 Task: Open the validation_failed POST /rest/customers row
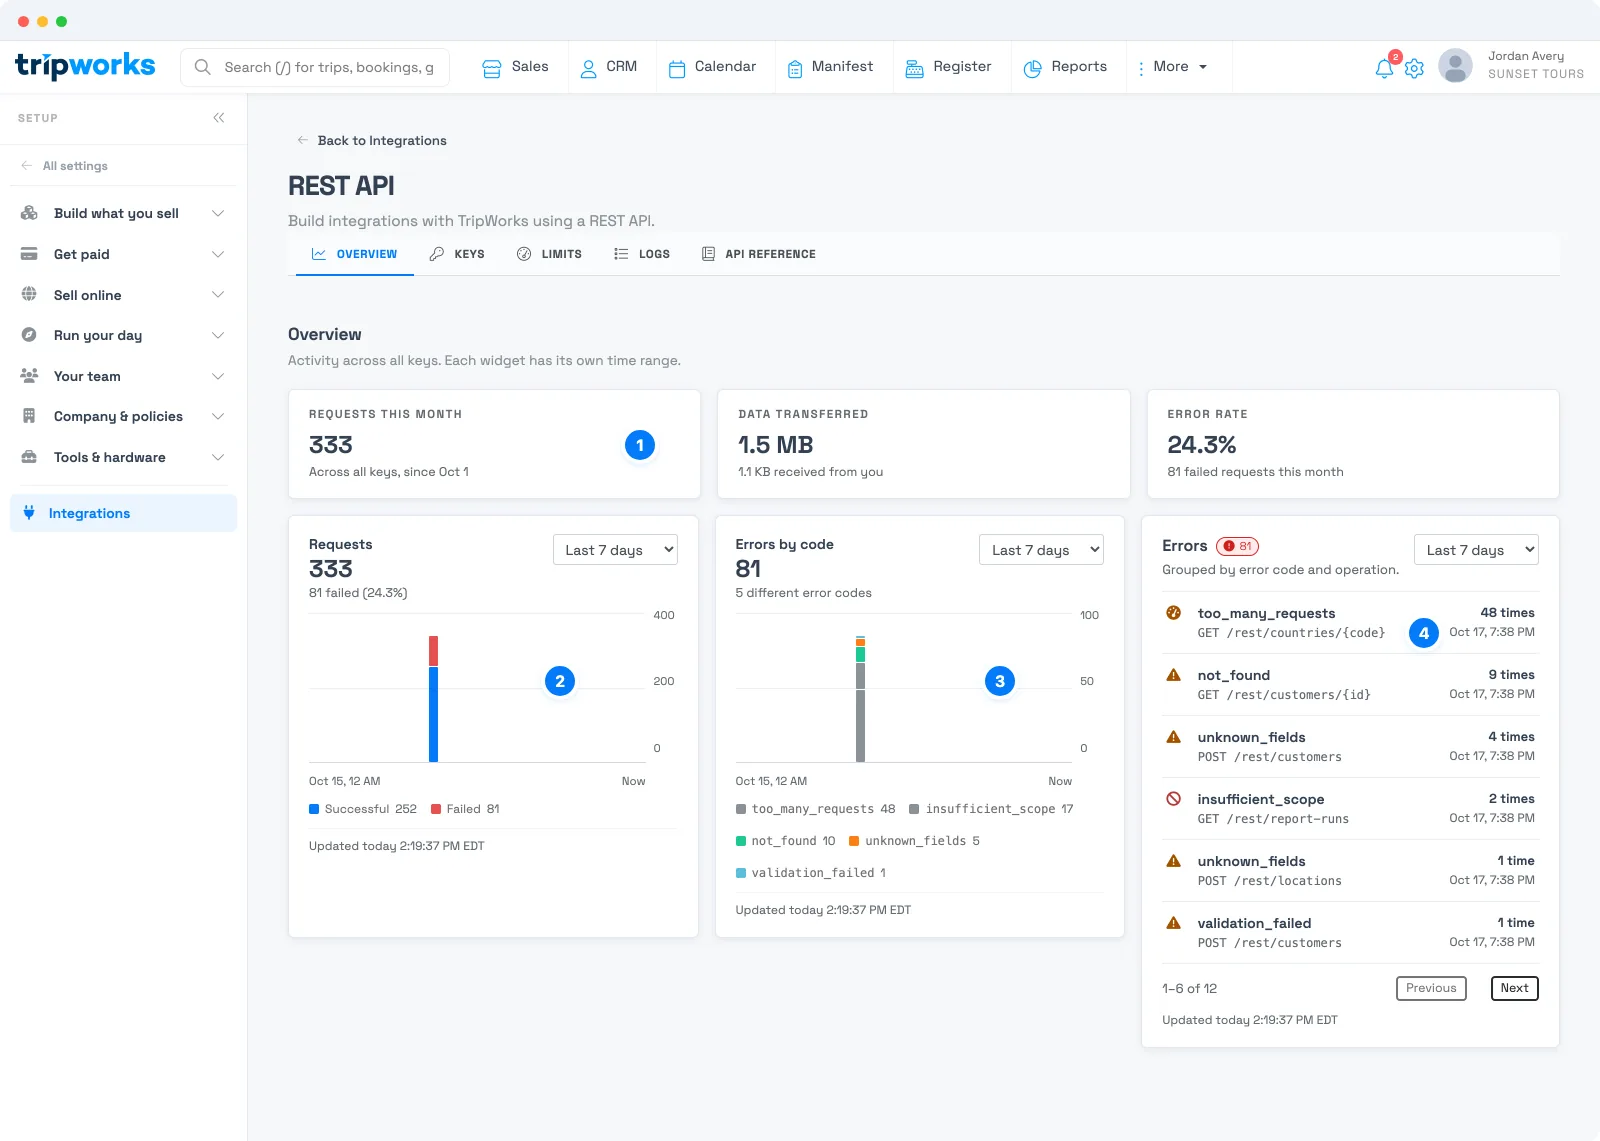[x=1350, y=932]
